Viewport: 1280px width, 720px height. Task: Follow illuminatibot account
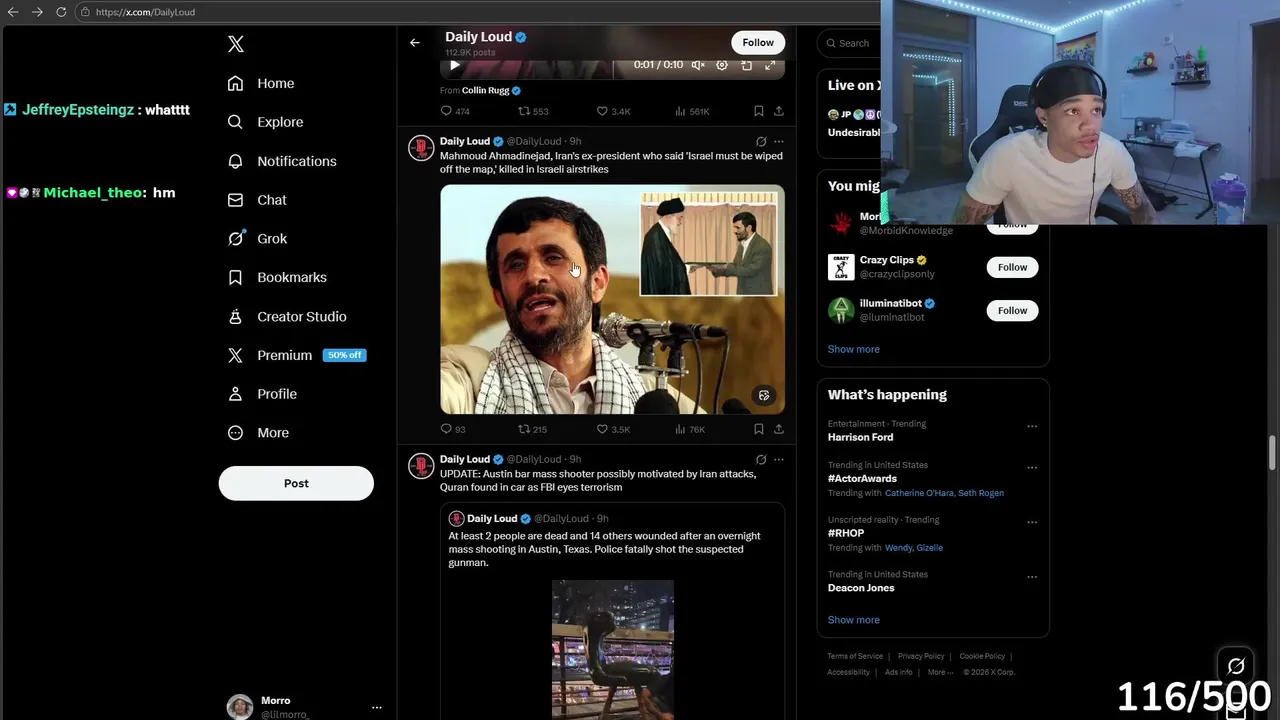click(x=1012, y=310)
